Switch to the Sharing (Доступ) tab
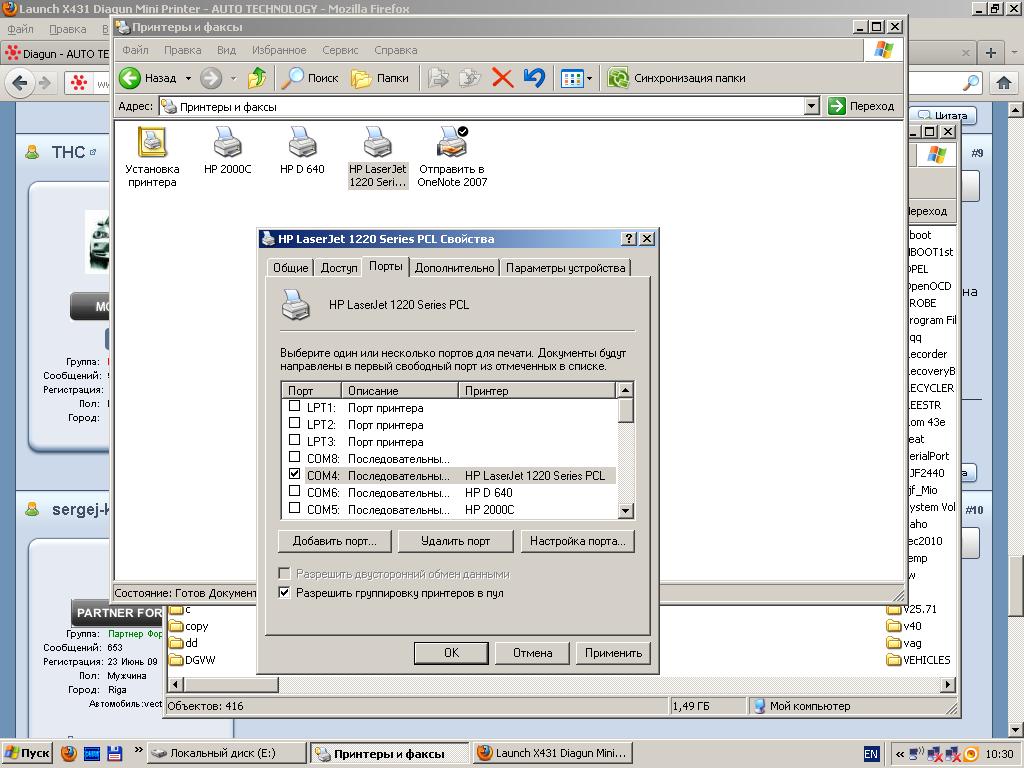This screenshot has width=1024, height=768. click(x=339, y=268)
